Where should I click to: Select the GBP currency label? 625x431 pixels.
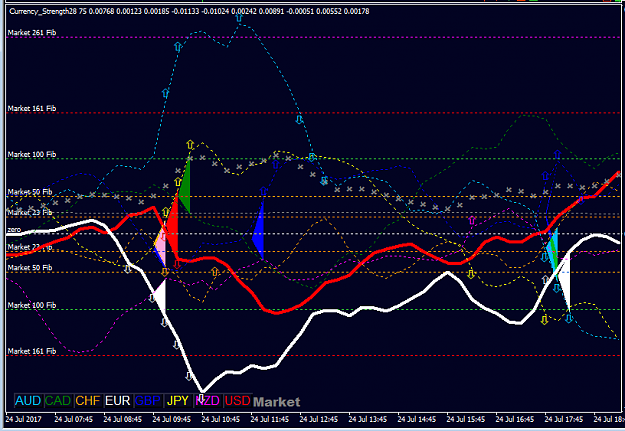(148, 400)
